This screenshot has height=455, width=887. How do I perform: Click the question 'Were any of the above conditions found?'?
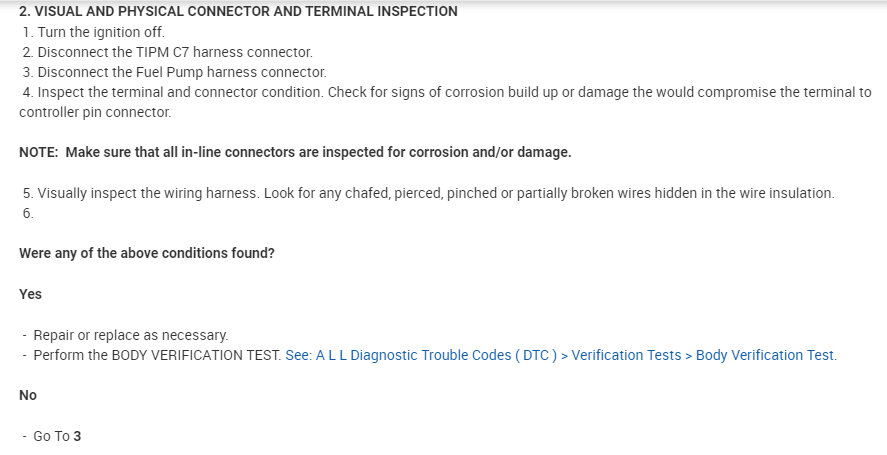pos(146,253)
